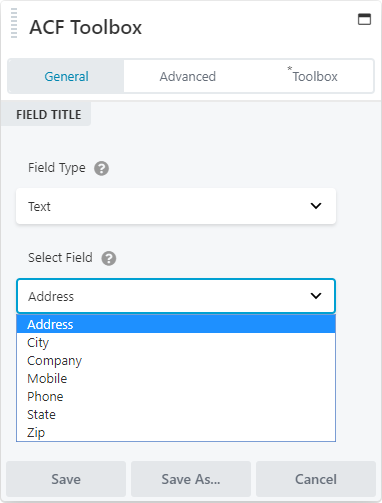Click the Field Type chevron arrow
382x503 pixels.
point(316,206)
